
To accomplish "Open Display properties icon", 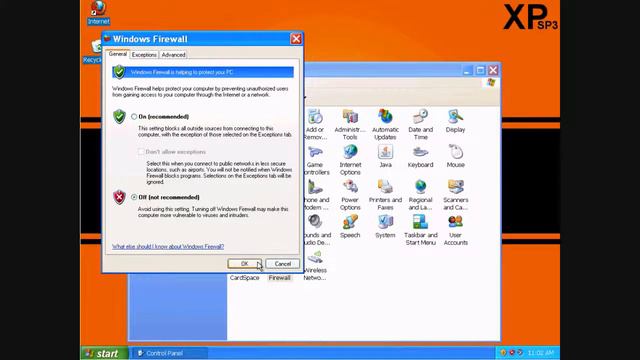I will point(456,117).
